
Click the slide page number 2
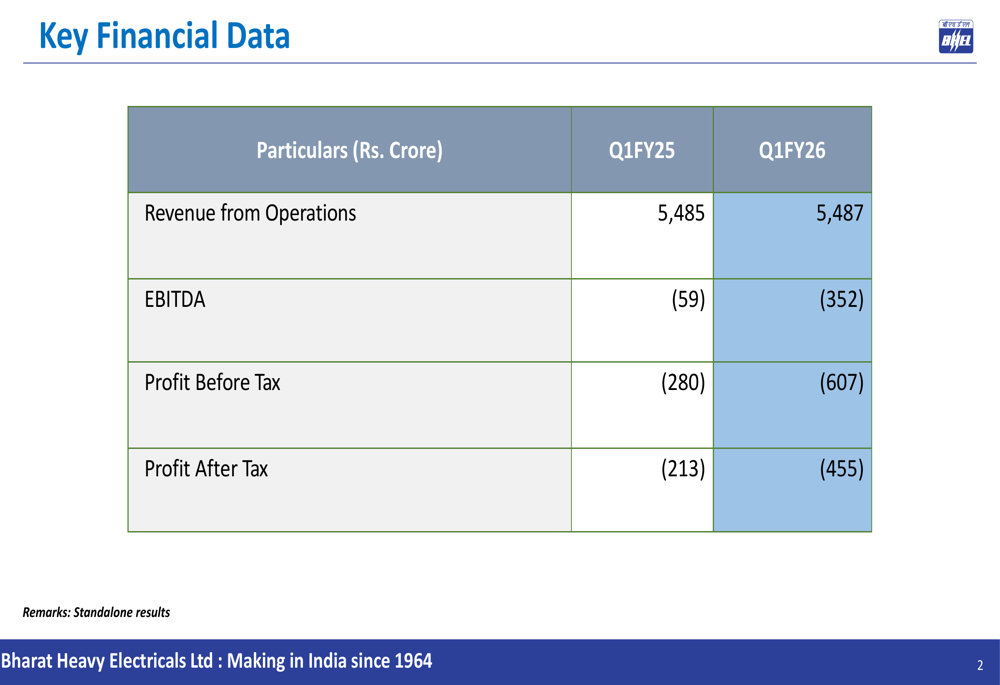click(980, 665)
